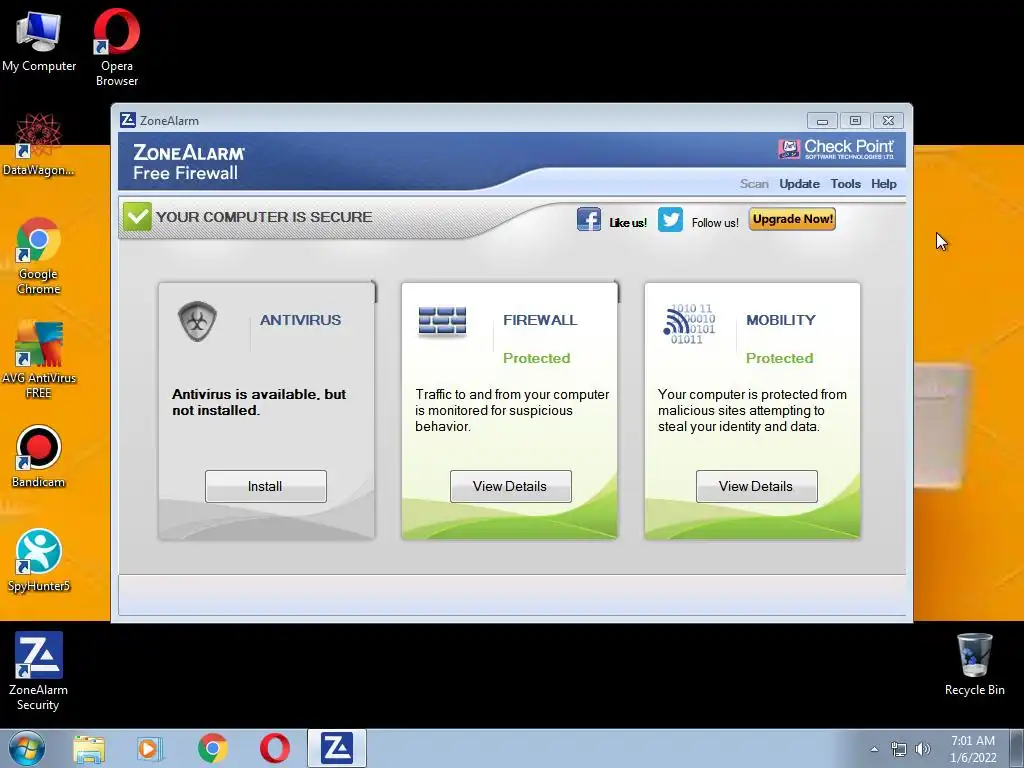Click View Details under Firewall
The height and width of the screenshot is (768, 1024).
[511, 487]
